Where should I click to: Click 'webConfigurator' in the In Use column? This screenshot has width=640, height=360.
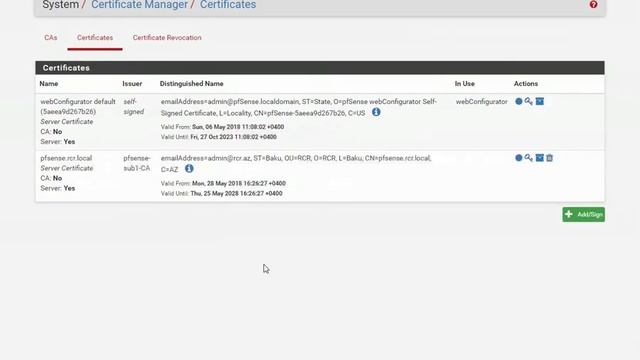[482, 102]
